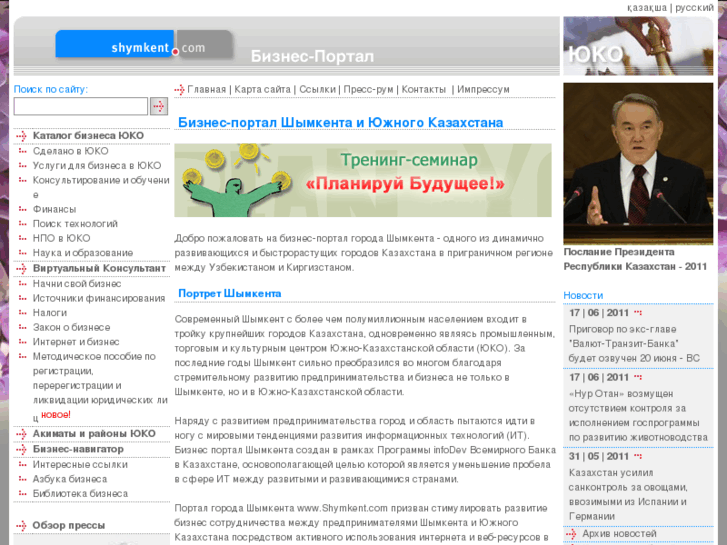Open Наука и образование link
Viewport: 727px width, 545px height.
tap(83, 253)
